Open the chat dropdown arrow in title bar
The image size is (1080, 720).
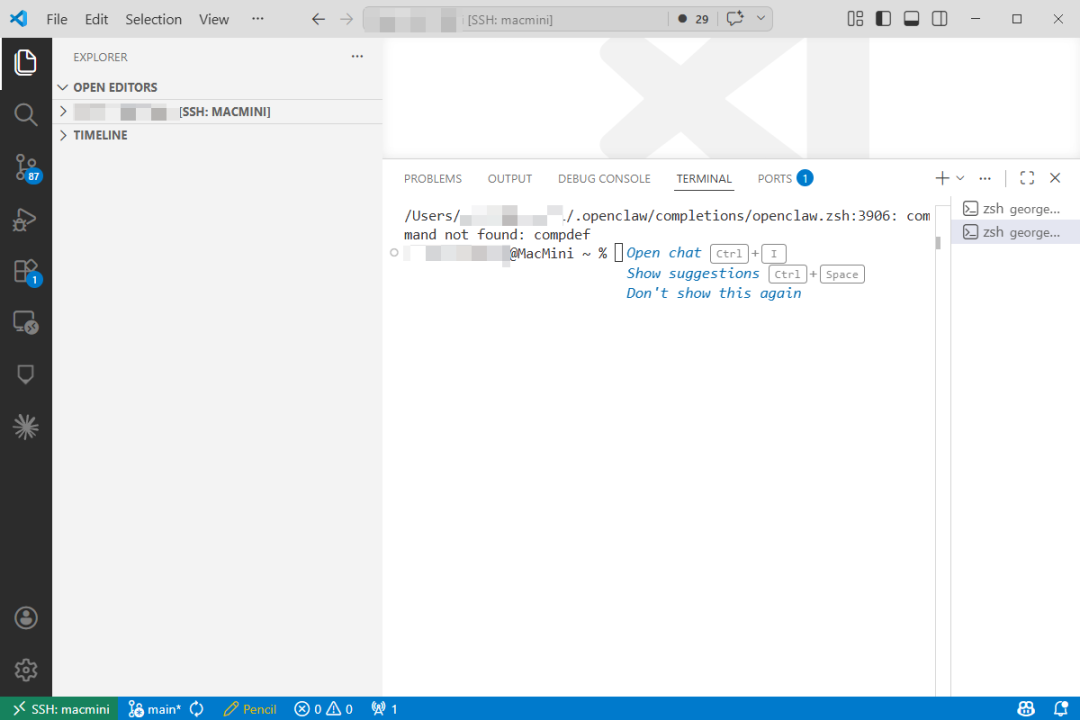[x=760, y=19]
